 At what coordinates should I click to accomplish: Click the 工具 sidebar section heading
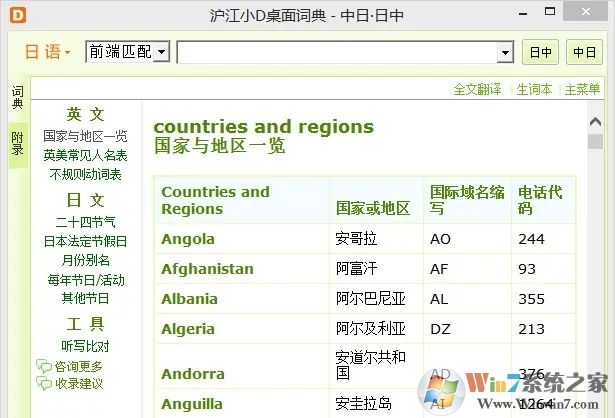86,324
